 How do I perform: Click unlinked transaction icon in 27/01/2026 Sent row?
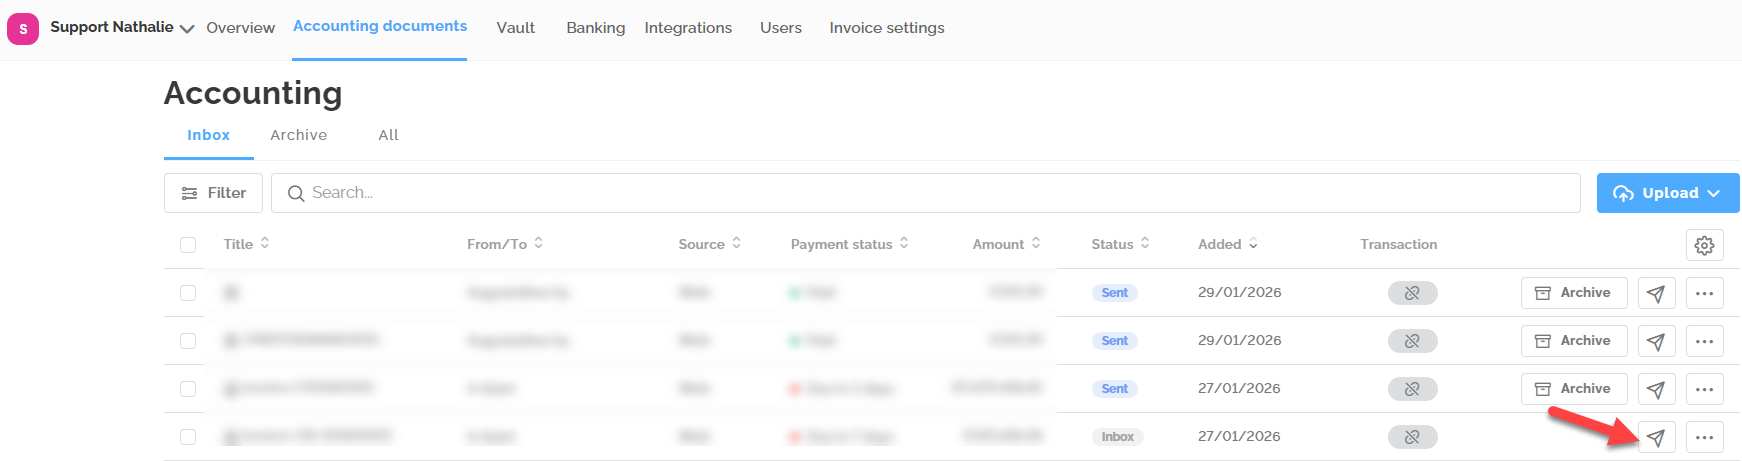click(x=1412, y=389)
